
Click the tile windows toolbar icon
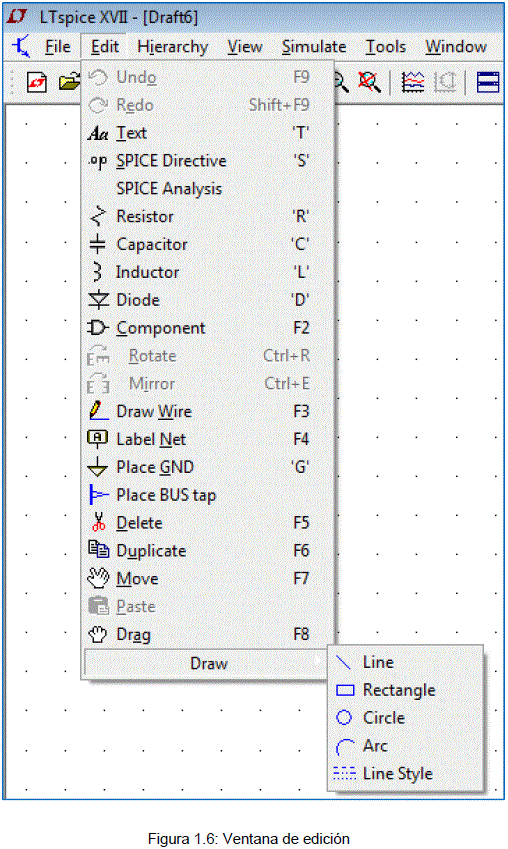coord(487,82)
